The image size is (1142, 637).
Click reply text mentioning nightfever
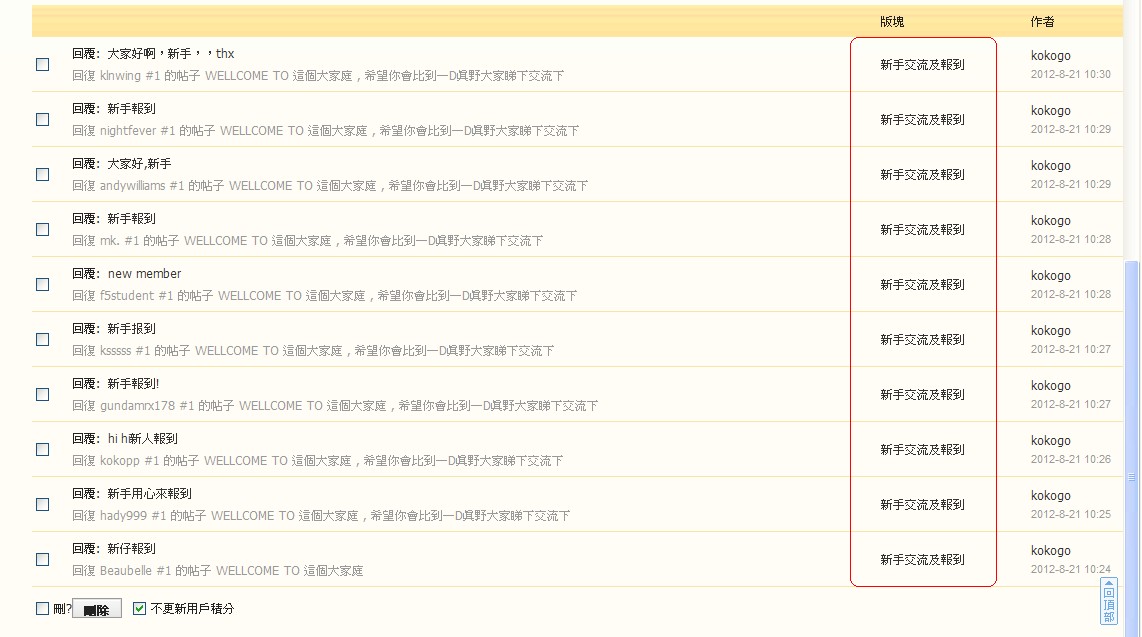(326, 131)
